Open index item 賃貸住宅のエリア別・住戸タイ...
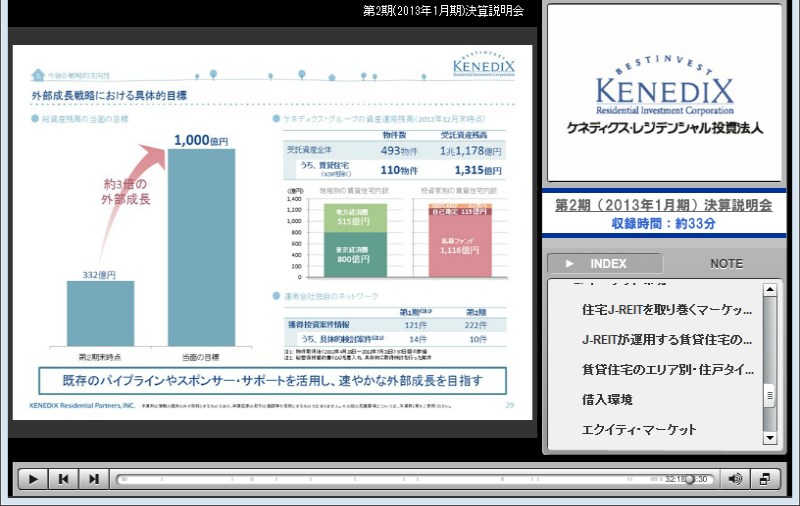The image size is (800, 506). coord(667,370)
